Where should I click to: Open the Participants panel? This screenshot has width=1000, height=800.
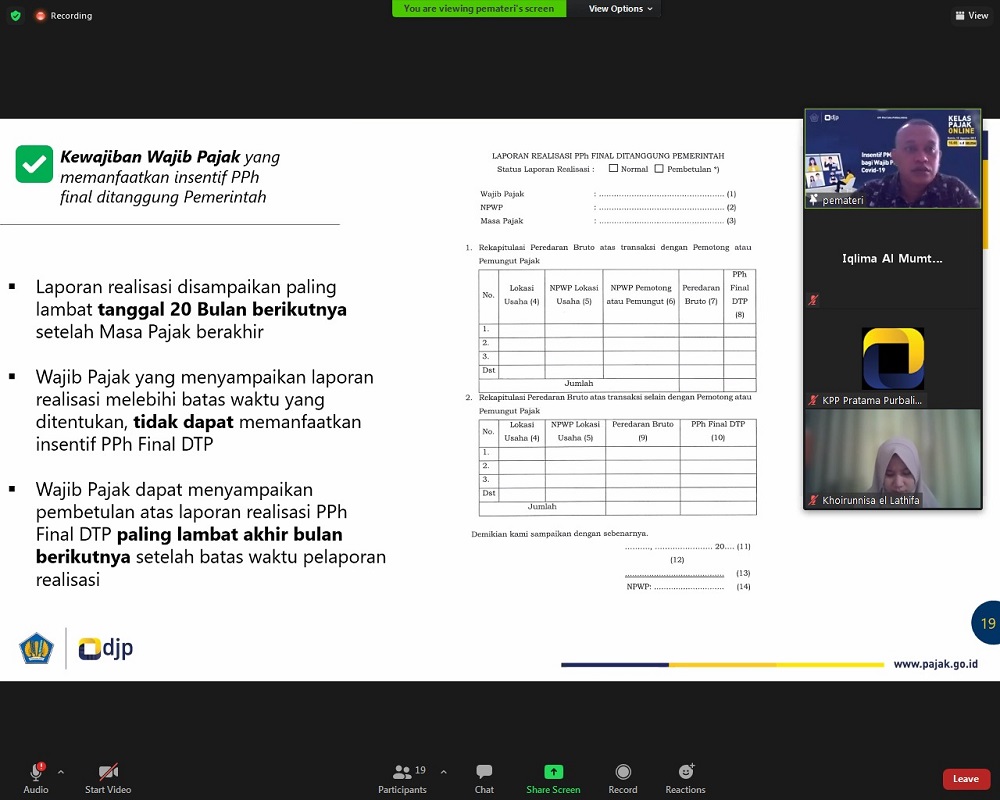coord(402,773)
